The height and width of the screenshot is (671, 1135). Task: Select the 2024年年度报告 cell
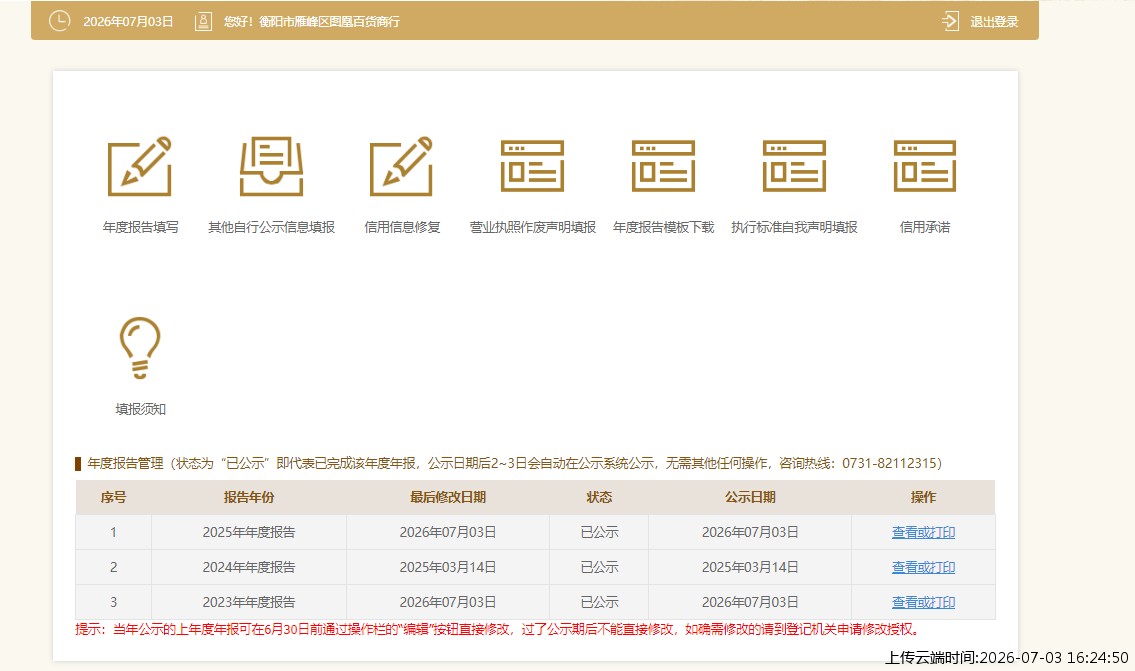(x=248, y=567)
